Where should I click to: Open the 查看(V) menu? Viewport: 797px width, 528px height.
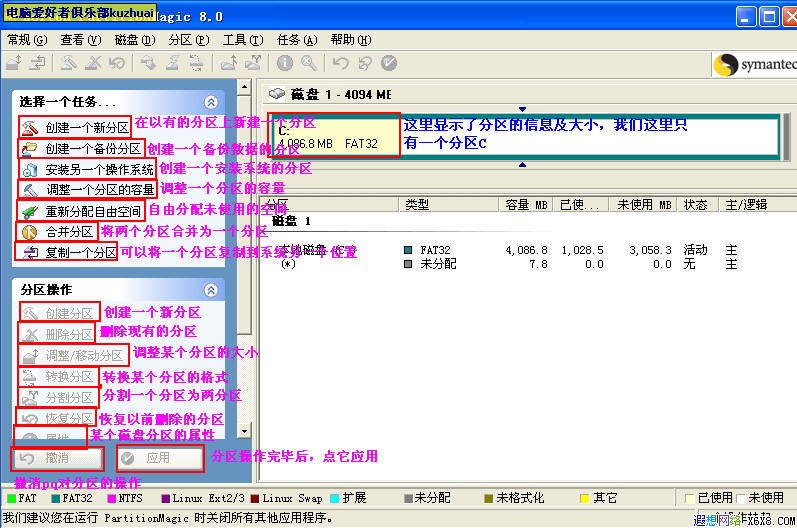click(81, 40)
